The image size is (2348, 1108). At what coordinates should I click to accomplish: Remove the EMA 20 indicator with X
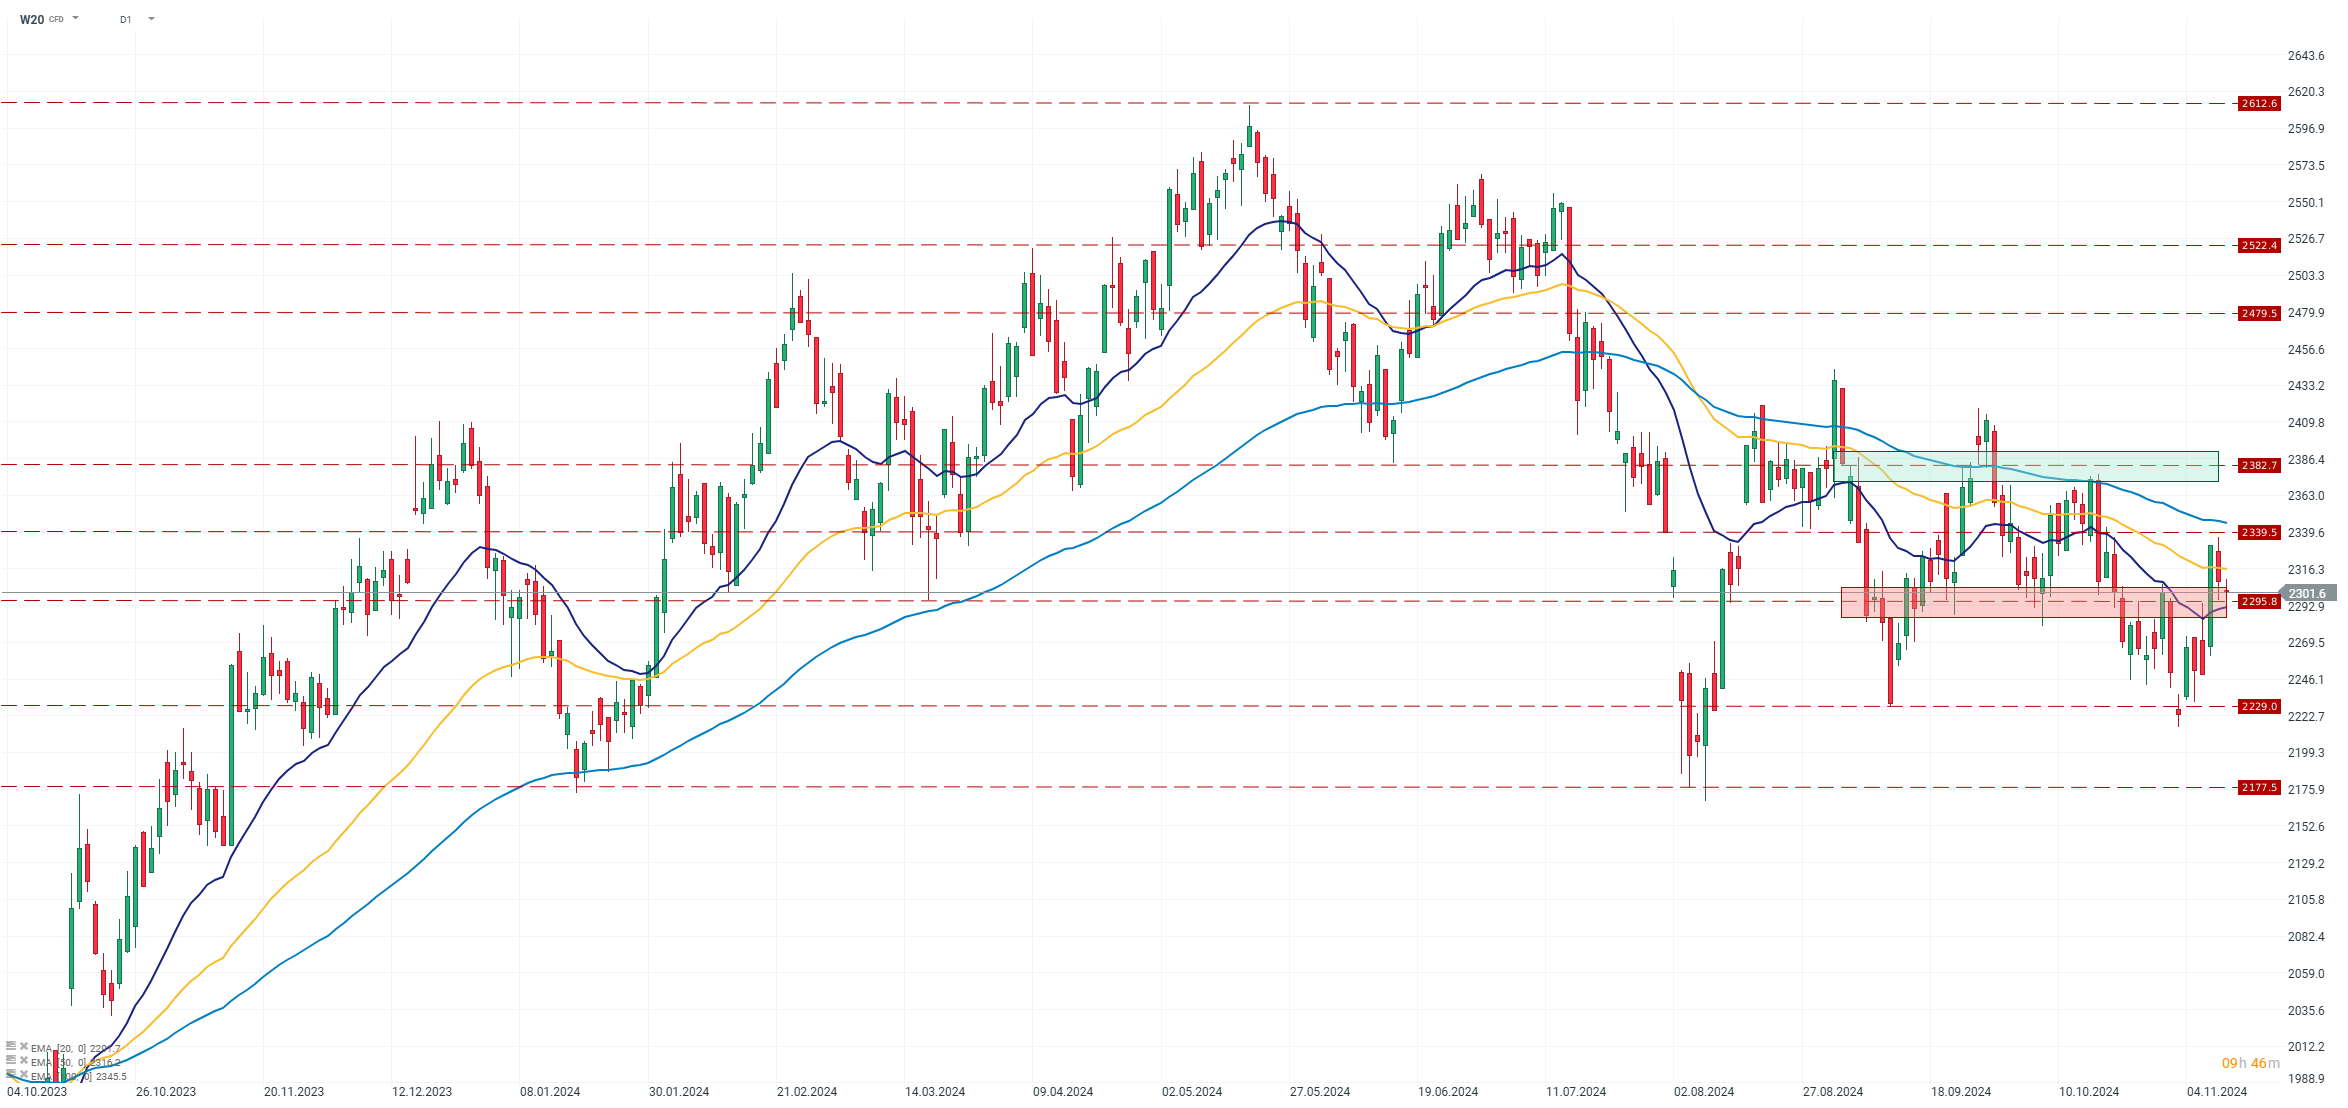pos(24,1046)
